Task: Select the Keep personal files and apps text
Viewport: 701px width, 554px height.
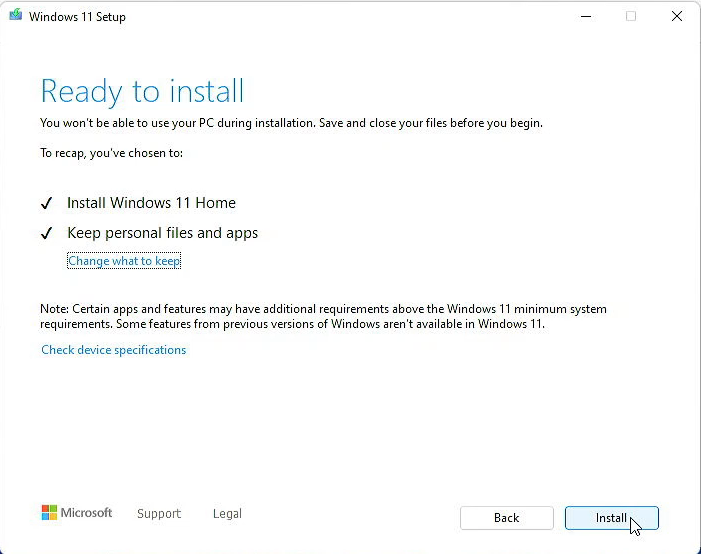Action: point(162,233)
